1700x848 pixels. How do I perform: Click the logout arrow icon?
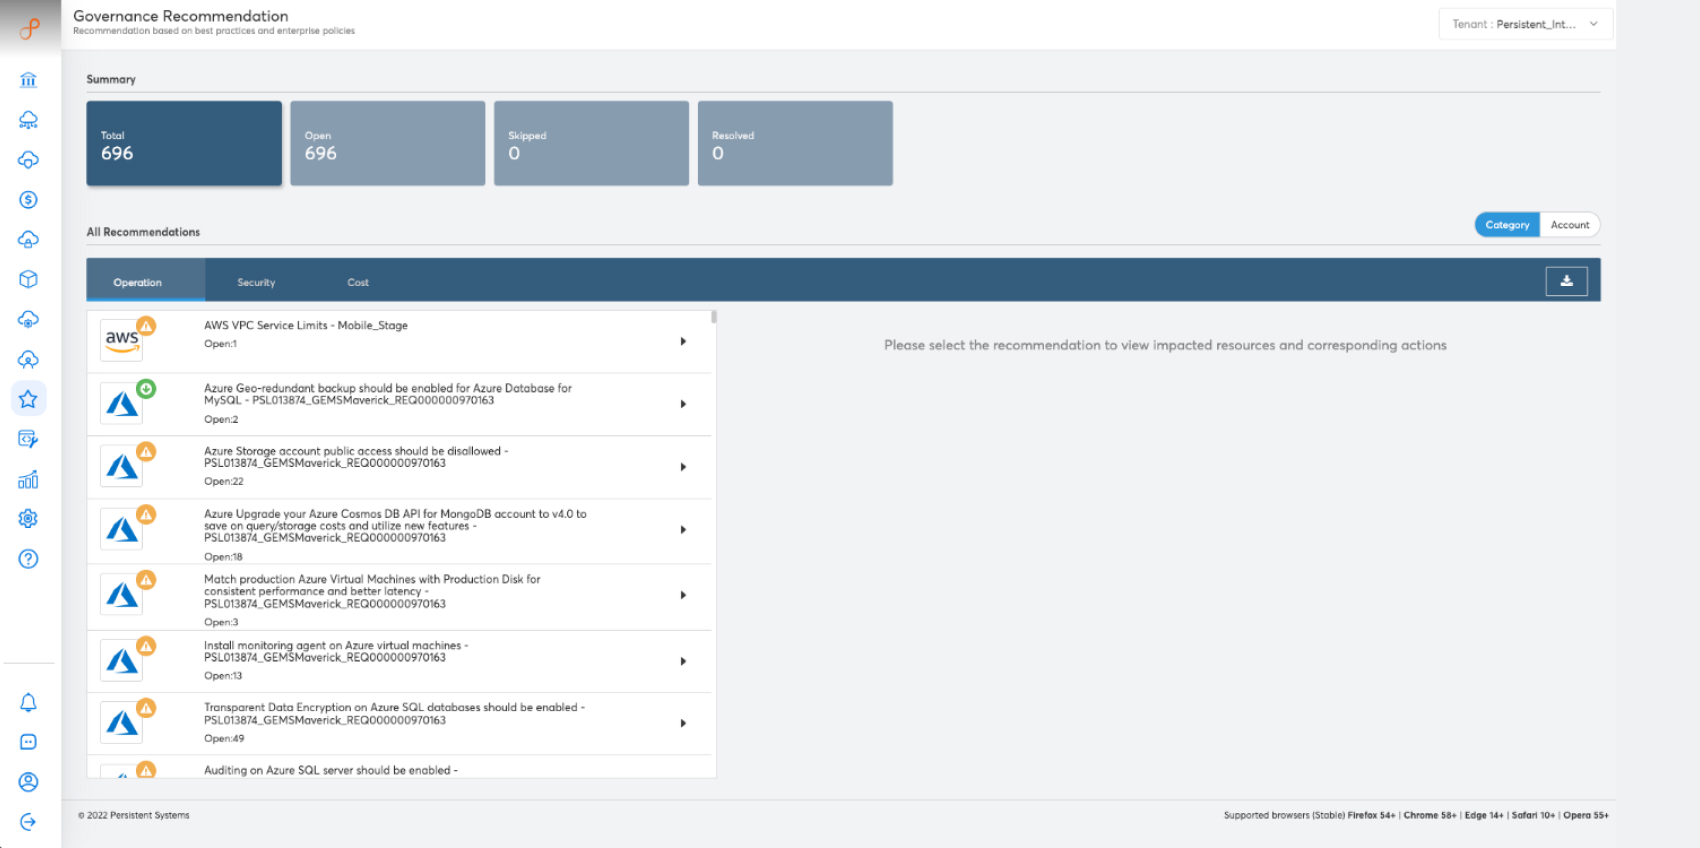pyautogui.click(x=28, y=822)
